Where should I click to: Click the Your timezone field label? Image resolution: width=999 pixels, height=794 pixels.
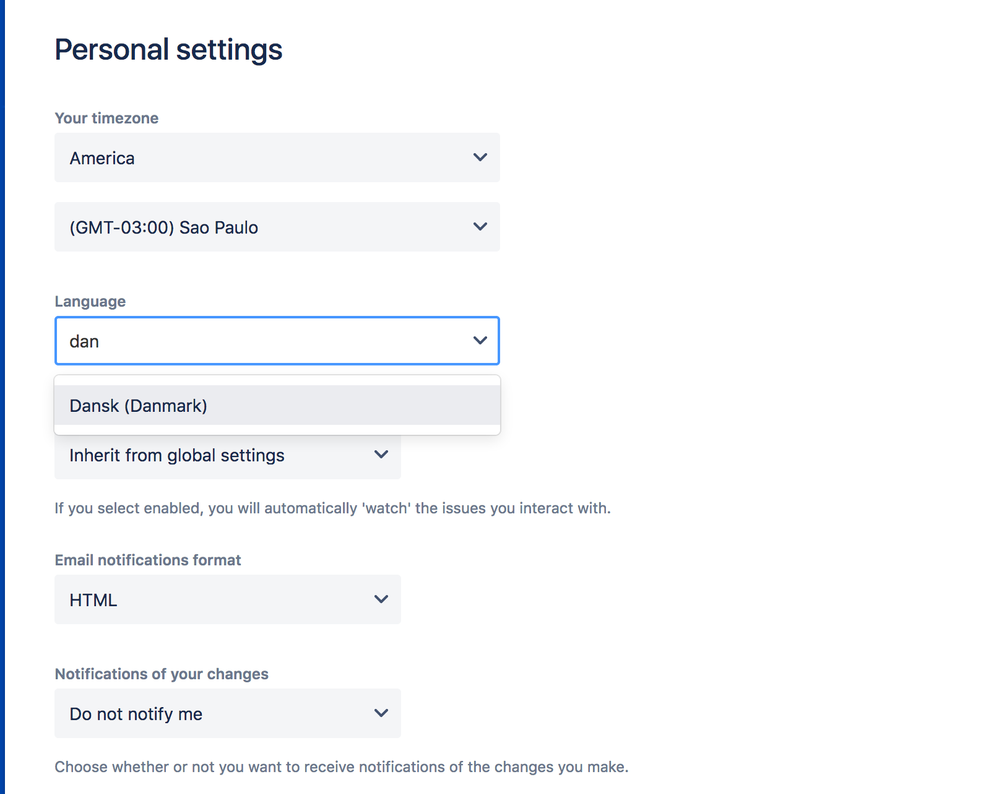coord(106,118)
